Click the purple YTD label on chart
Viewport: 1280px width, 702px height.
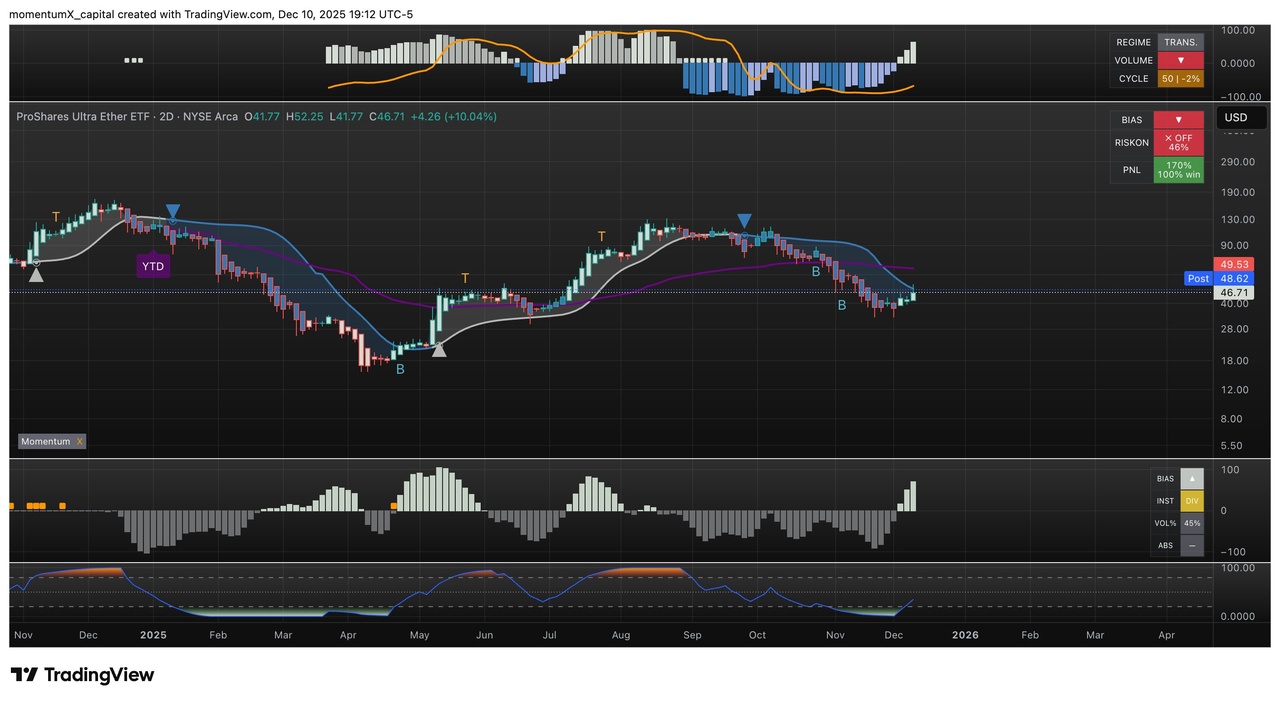(152, 267)
